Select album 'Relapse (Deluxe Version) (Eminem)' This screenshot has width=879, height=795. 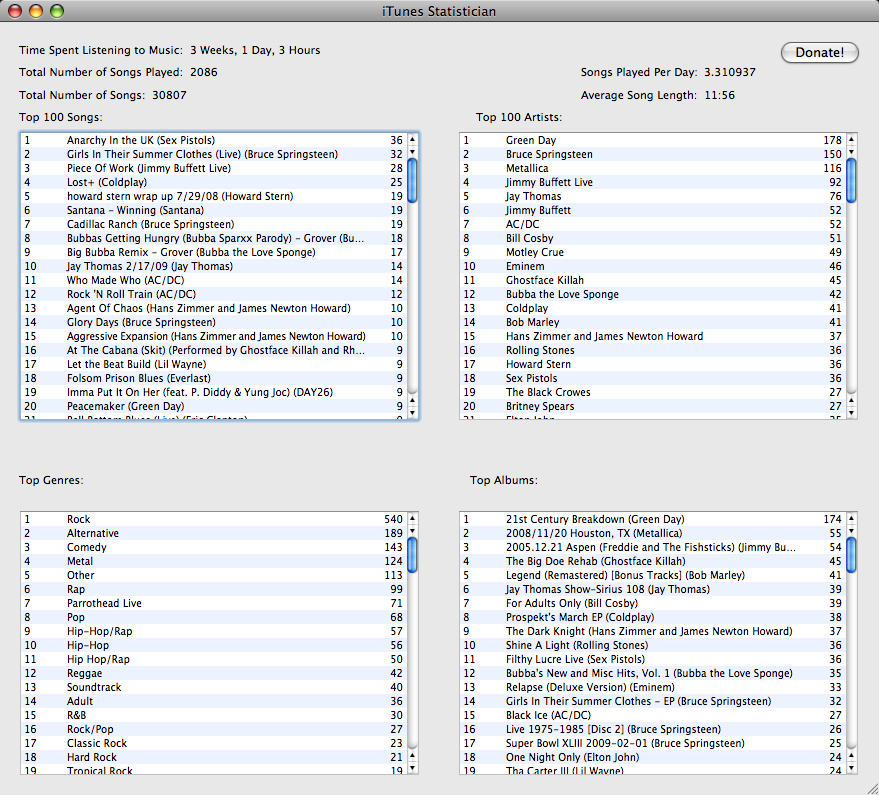pyautogui.click(x=653, y=687)
